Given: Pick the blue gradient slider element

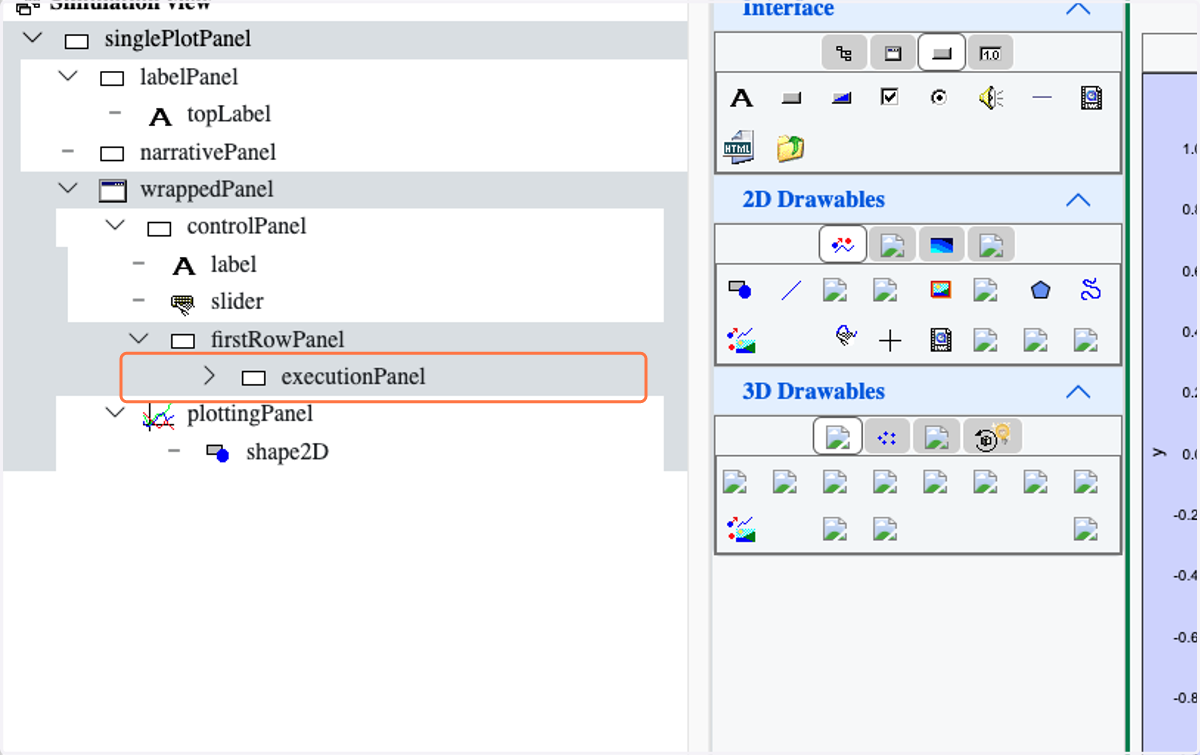Looking at the screenshot, I should [x=841, y=98].
